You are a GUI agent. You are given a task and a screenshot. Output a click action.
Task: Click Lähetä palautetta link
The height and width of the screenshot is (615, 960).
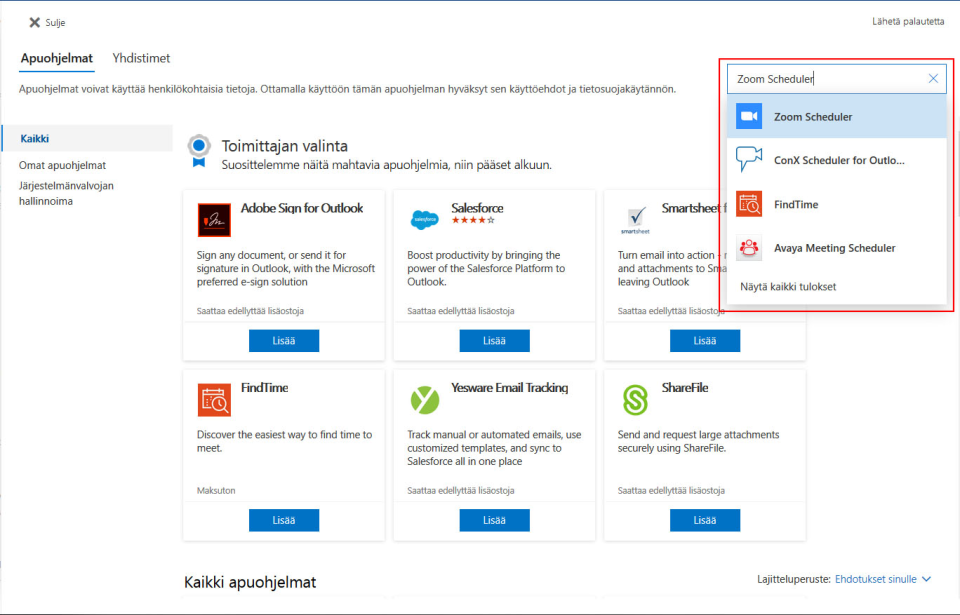(908, 21)
